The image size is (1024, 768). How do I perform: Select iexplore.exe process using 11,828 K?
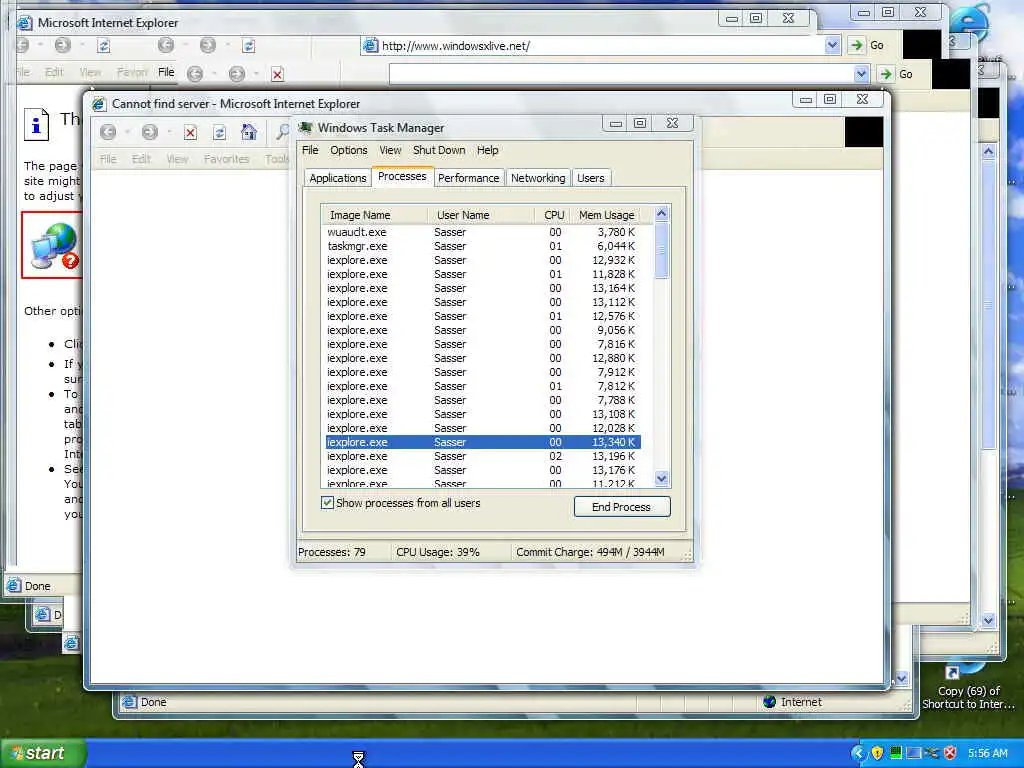click(483, 274)
